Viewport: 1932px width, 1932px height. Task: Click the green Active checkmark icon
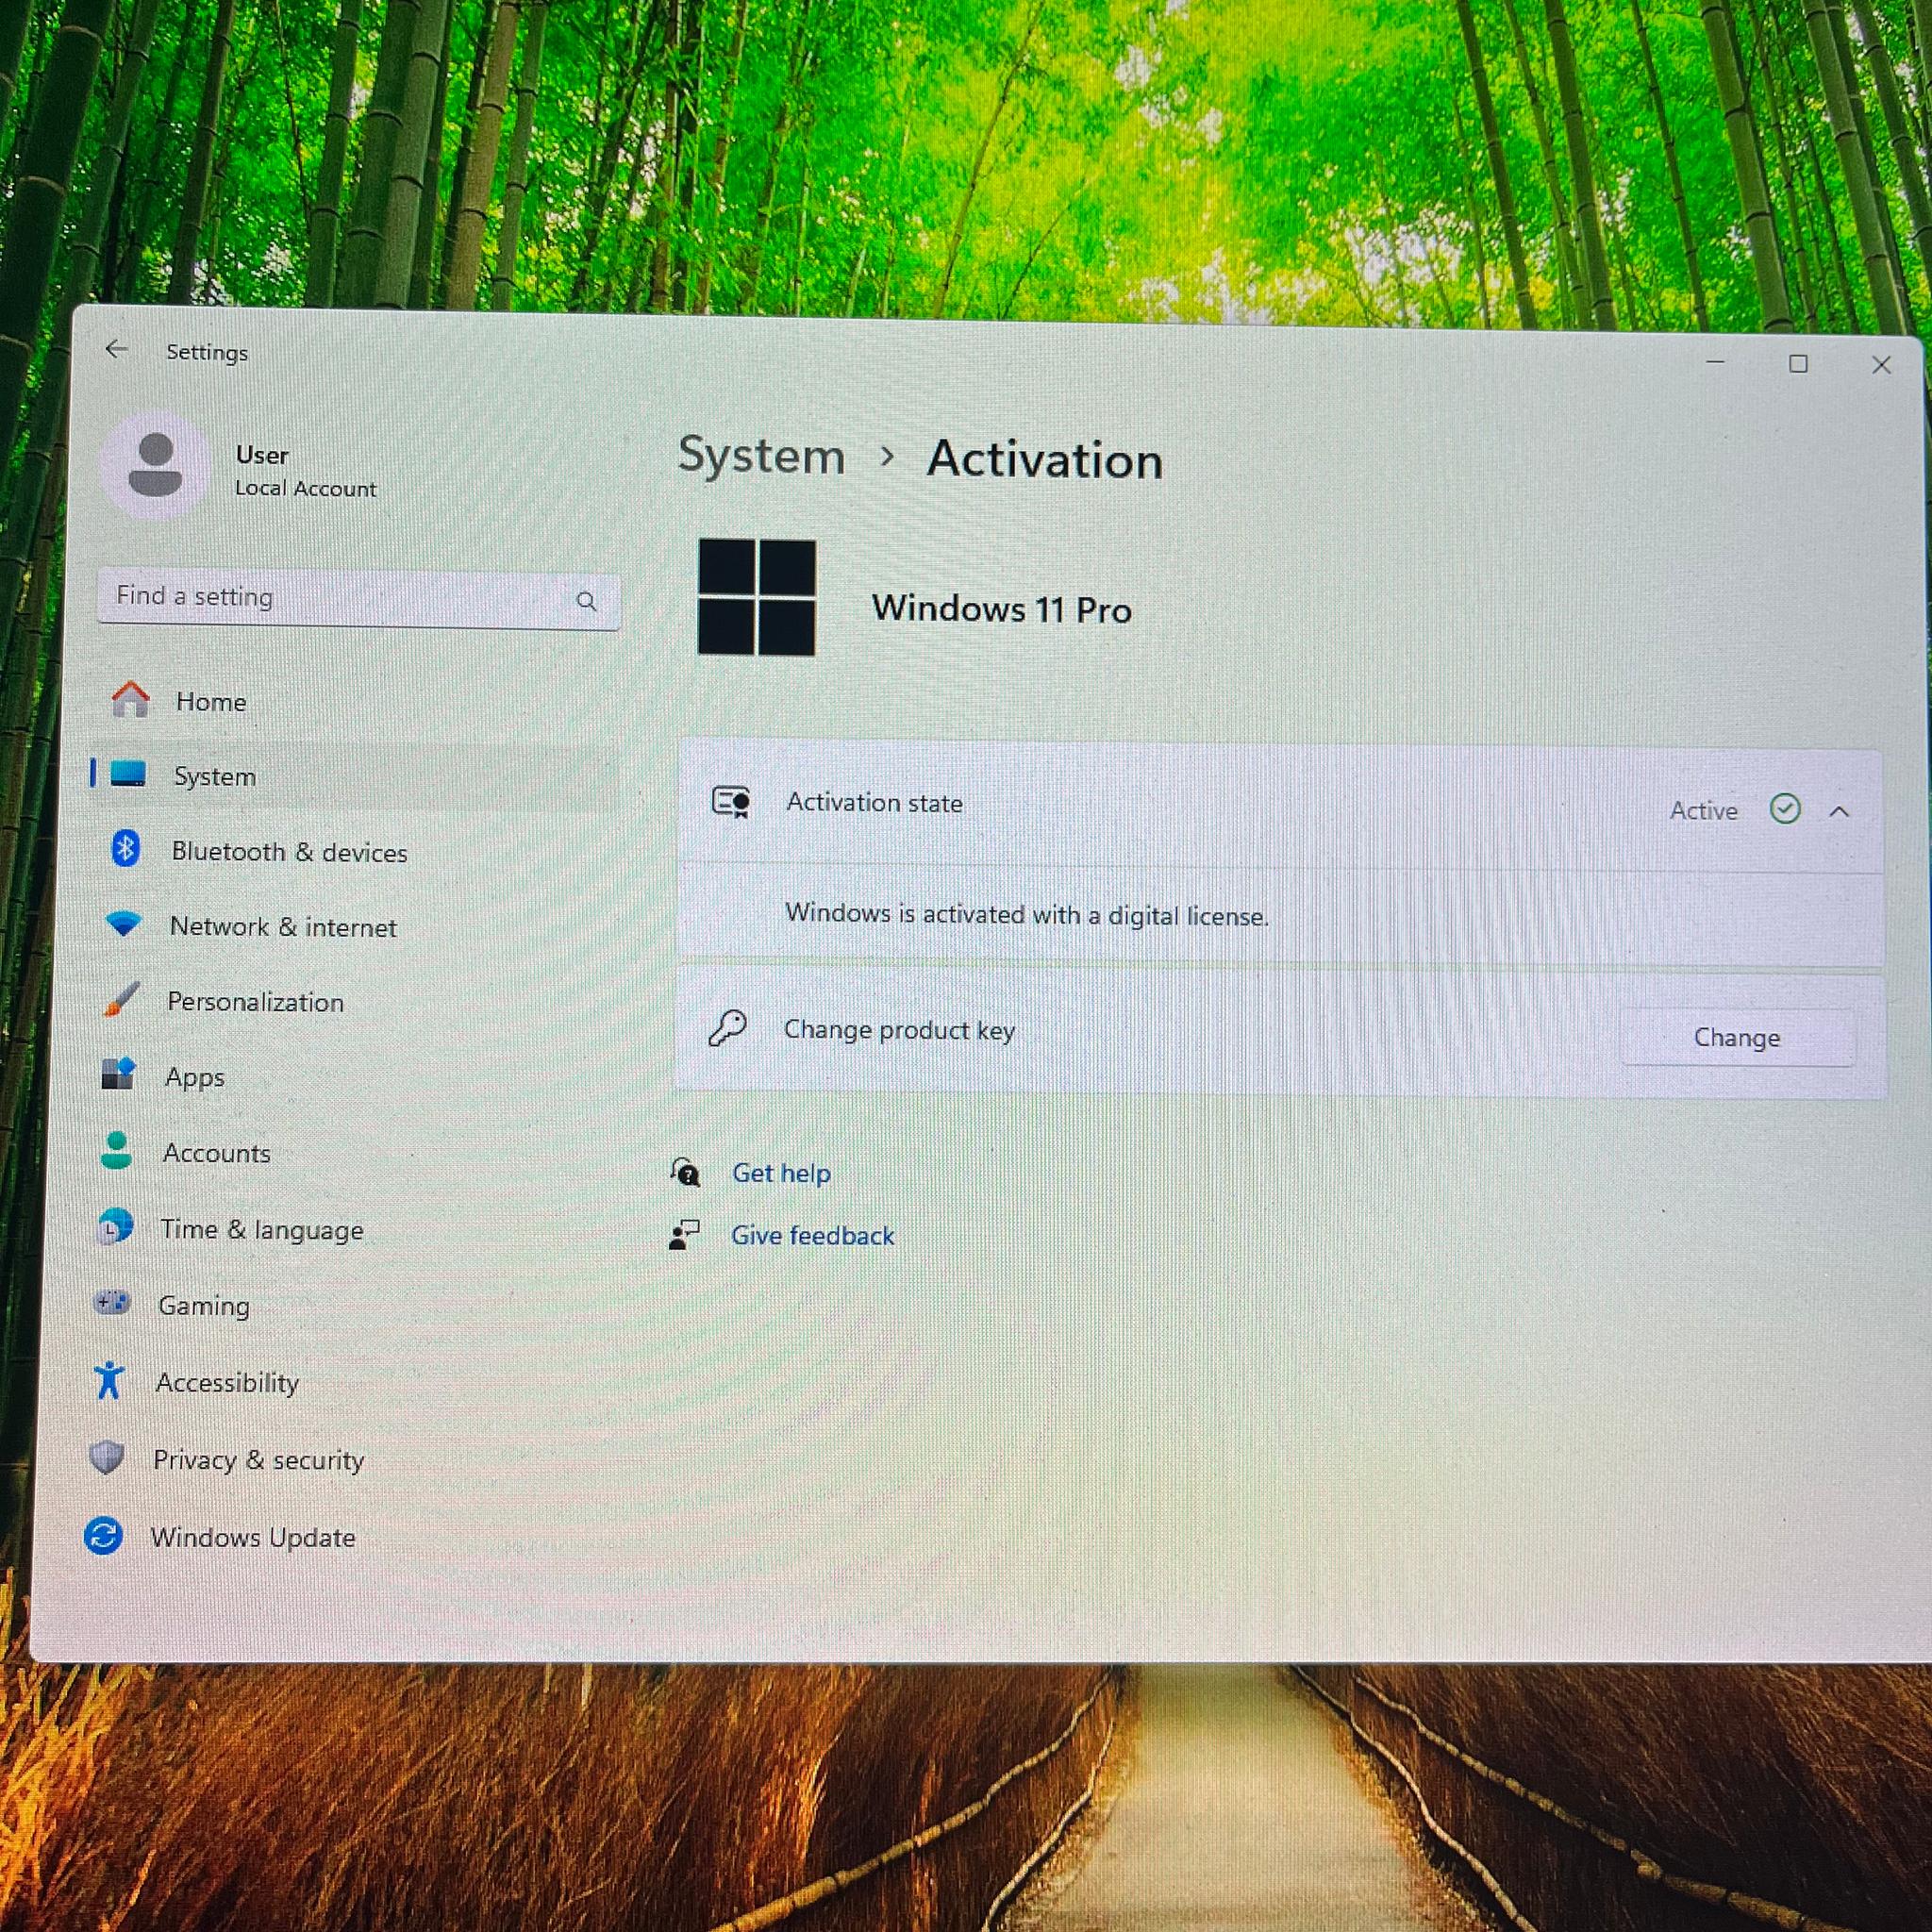click(1785, 808)
